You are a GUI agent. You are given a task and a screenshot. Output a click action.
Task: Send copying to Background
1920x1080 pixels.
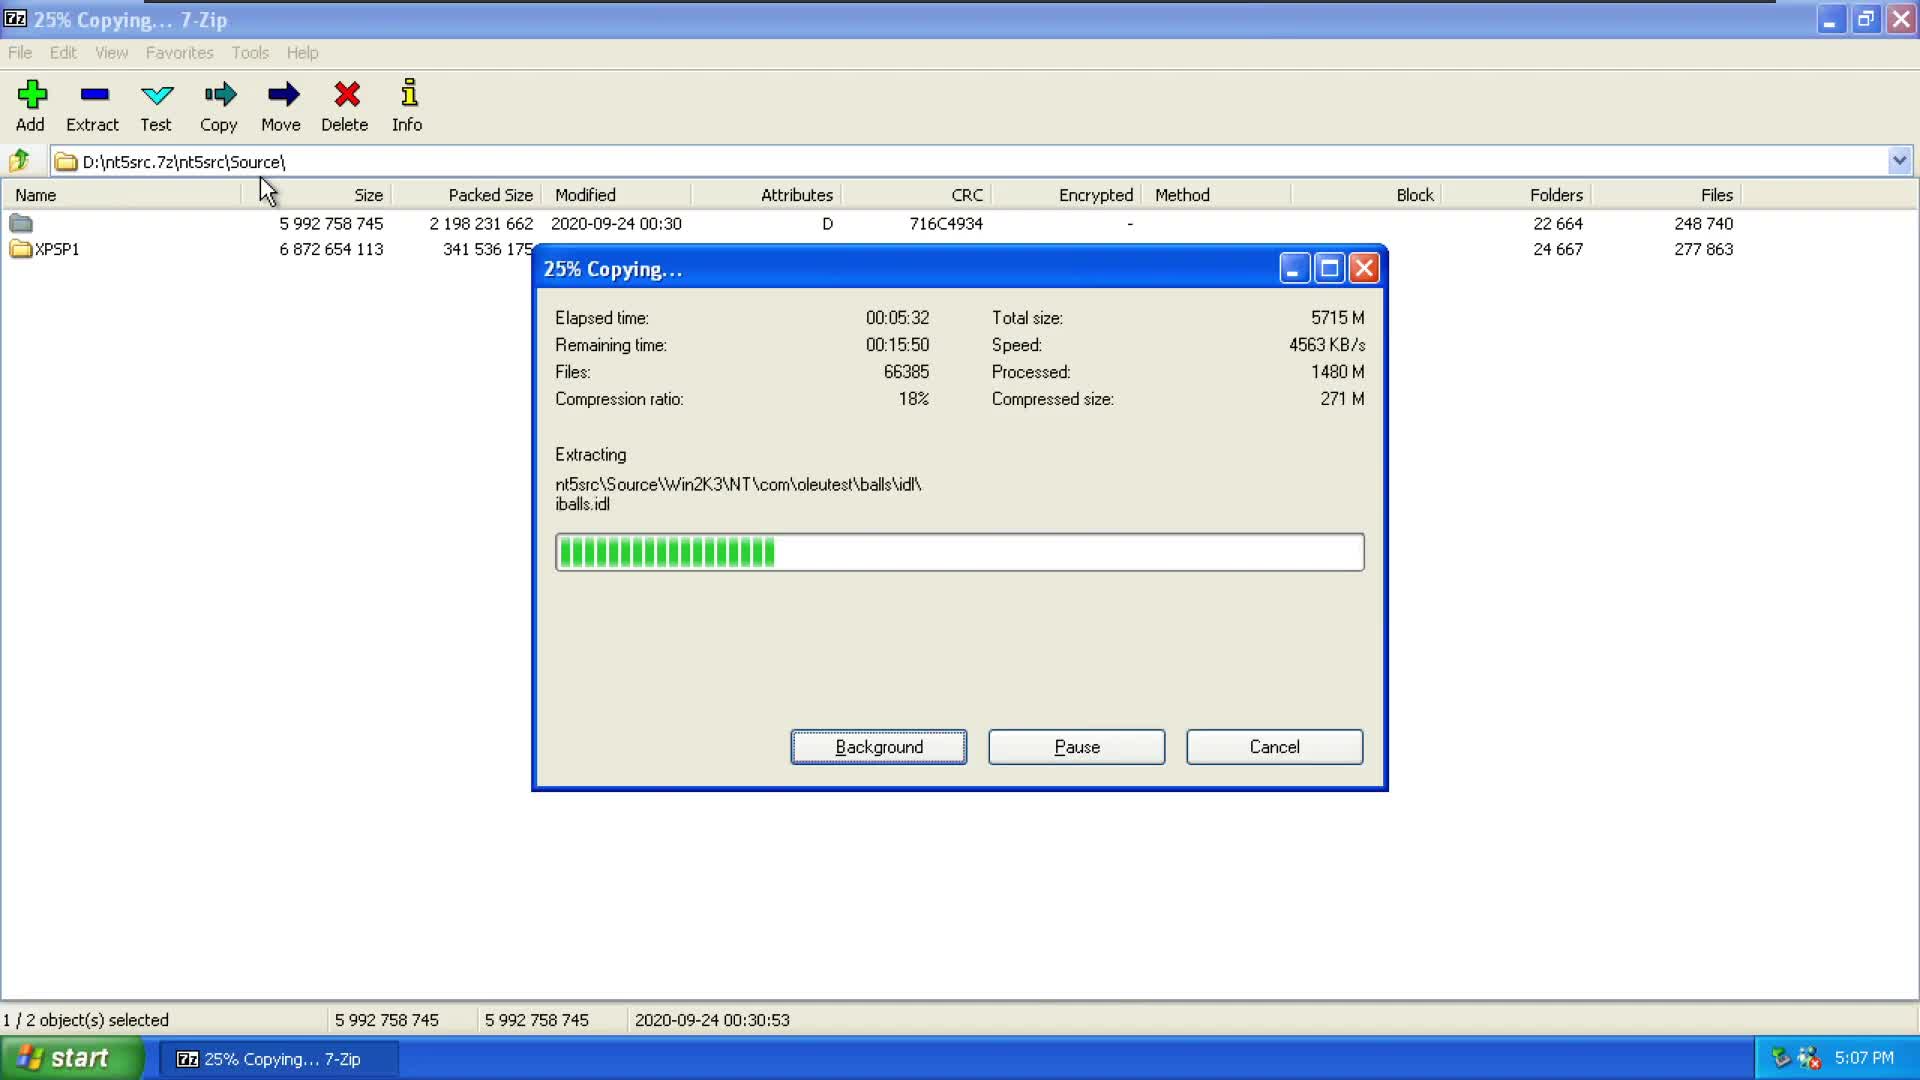878,747
